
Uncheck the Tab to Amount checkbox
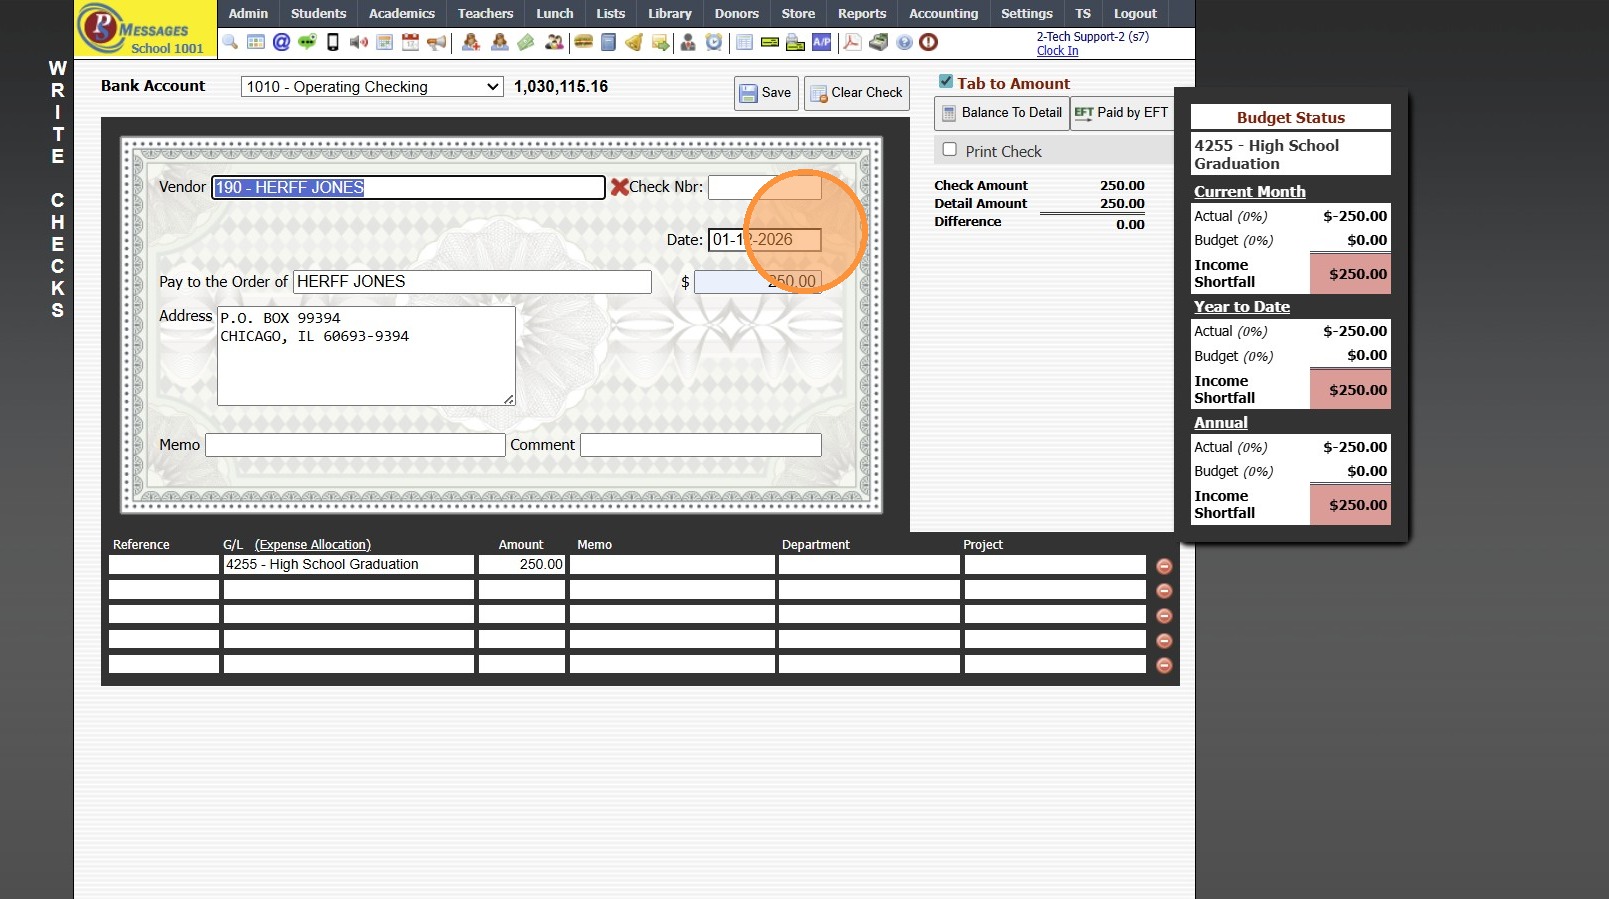pyautogui.click(x=946, y=82)
